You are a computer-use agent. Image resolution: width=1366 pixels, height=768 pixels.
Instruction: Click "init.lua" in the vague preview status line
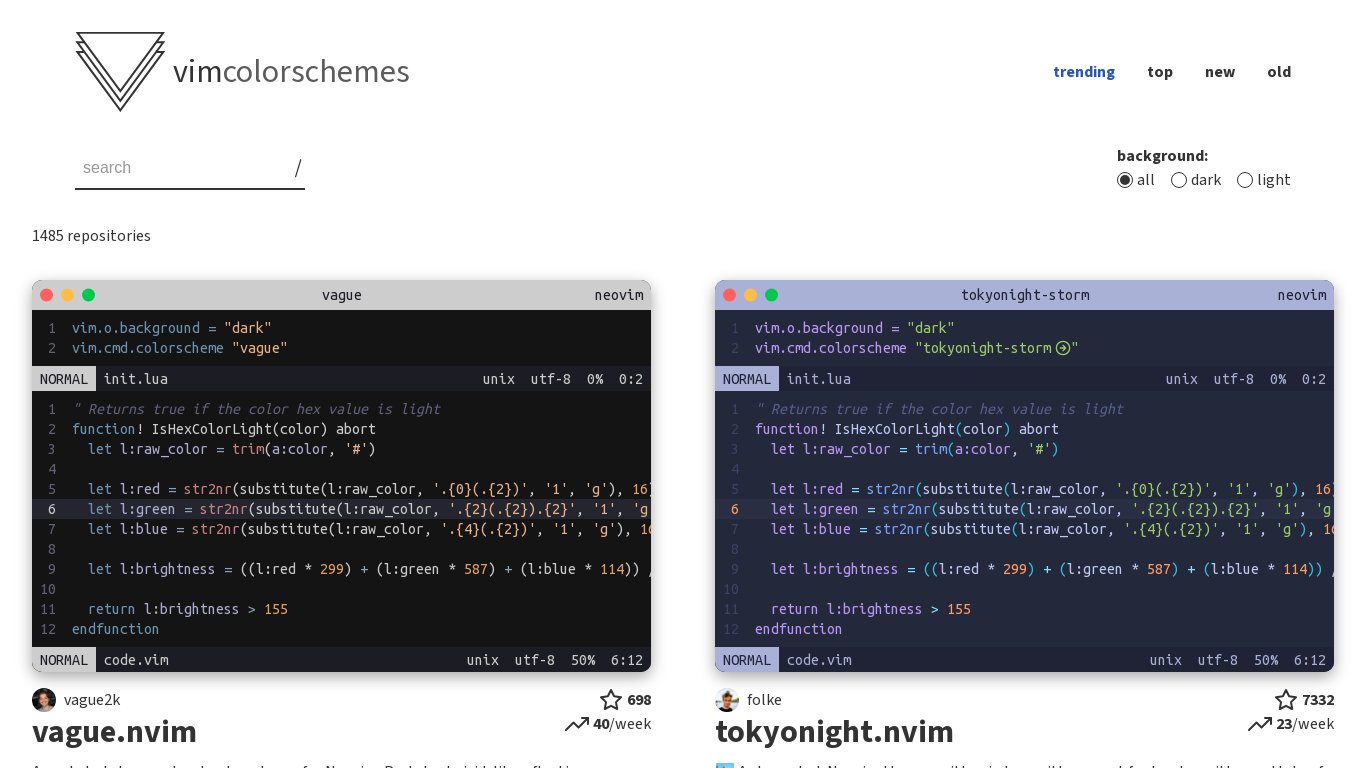[x=136, y=379]
